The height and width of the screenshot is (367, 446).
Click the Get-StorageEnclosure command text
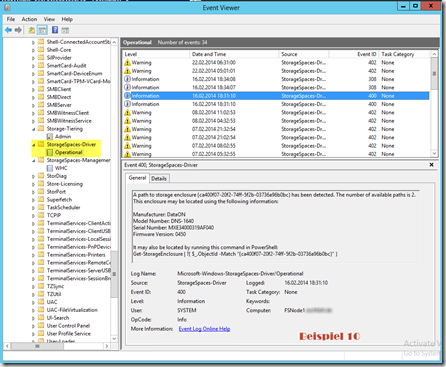click(x=235, y=254)
